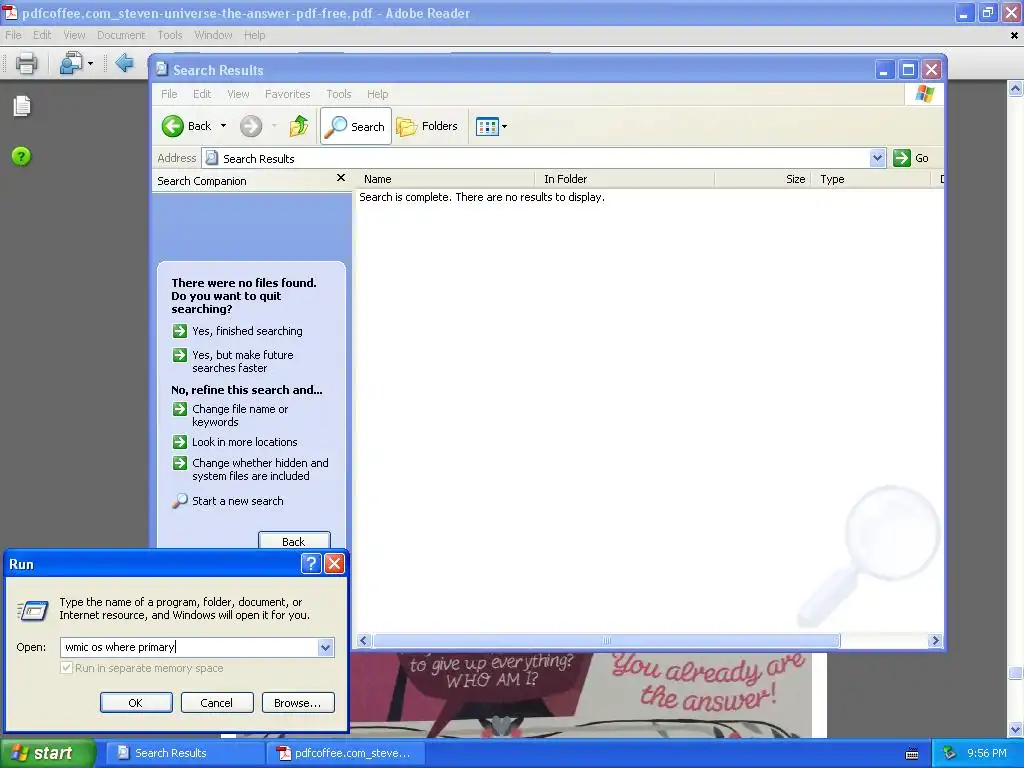Toggle 'Run in separate memory space' checkbox
This screenshot has width=1024, height=768.
66,668
